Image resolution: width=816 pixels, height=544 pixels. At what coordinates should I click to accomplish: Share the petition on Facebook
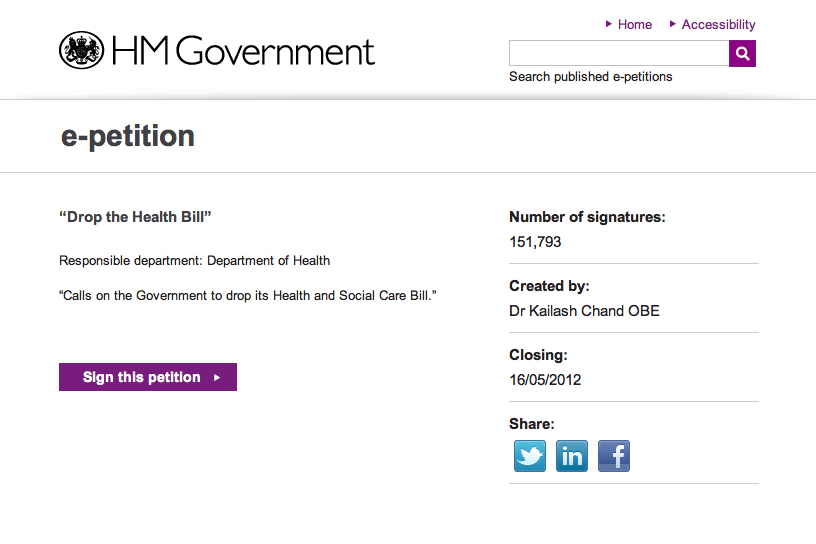point(614,456)
